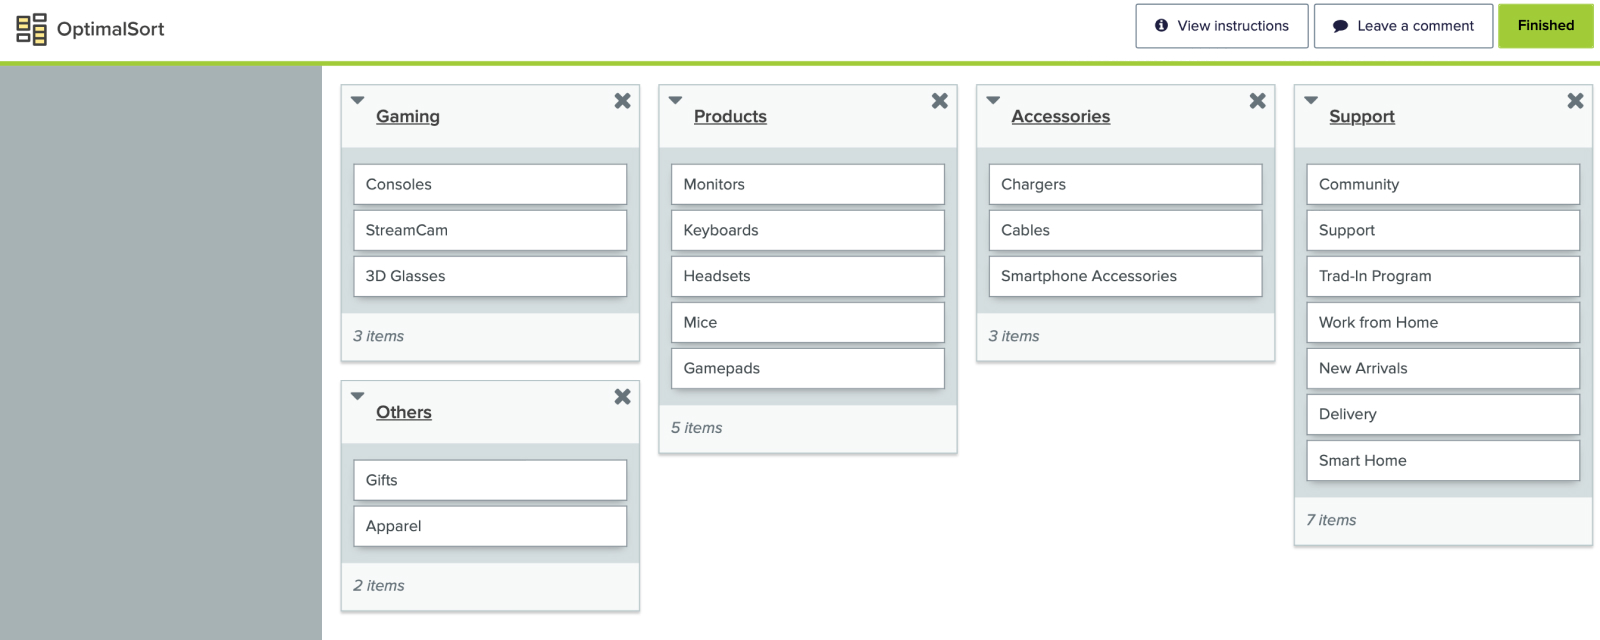The image size is (1600, 640).
Task: Collapse the Others group arrow
Action: pos(357,396)
